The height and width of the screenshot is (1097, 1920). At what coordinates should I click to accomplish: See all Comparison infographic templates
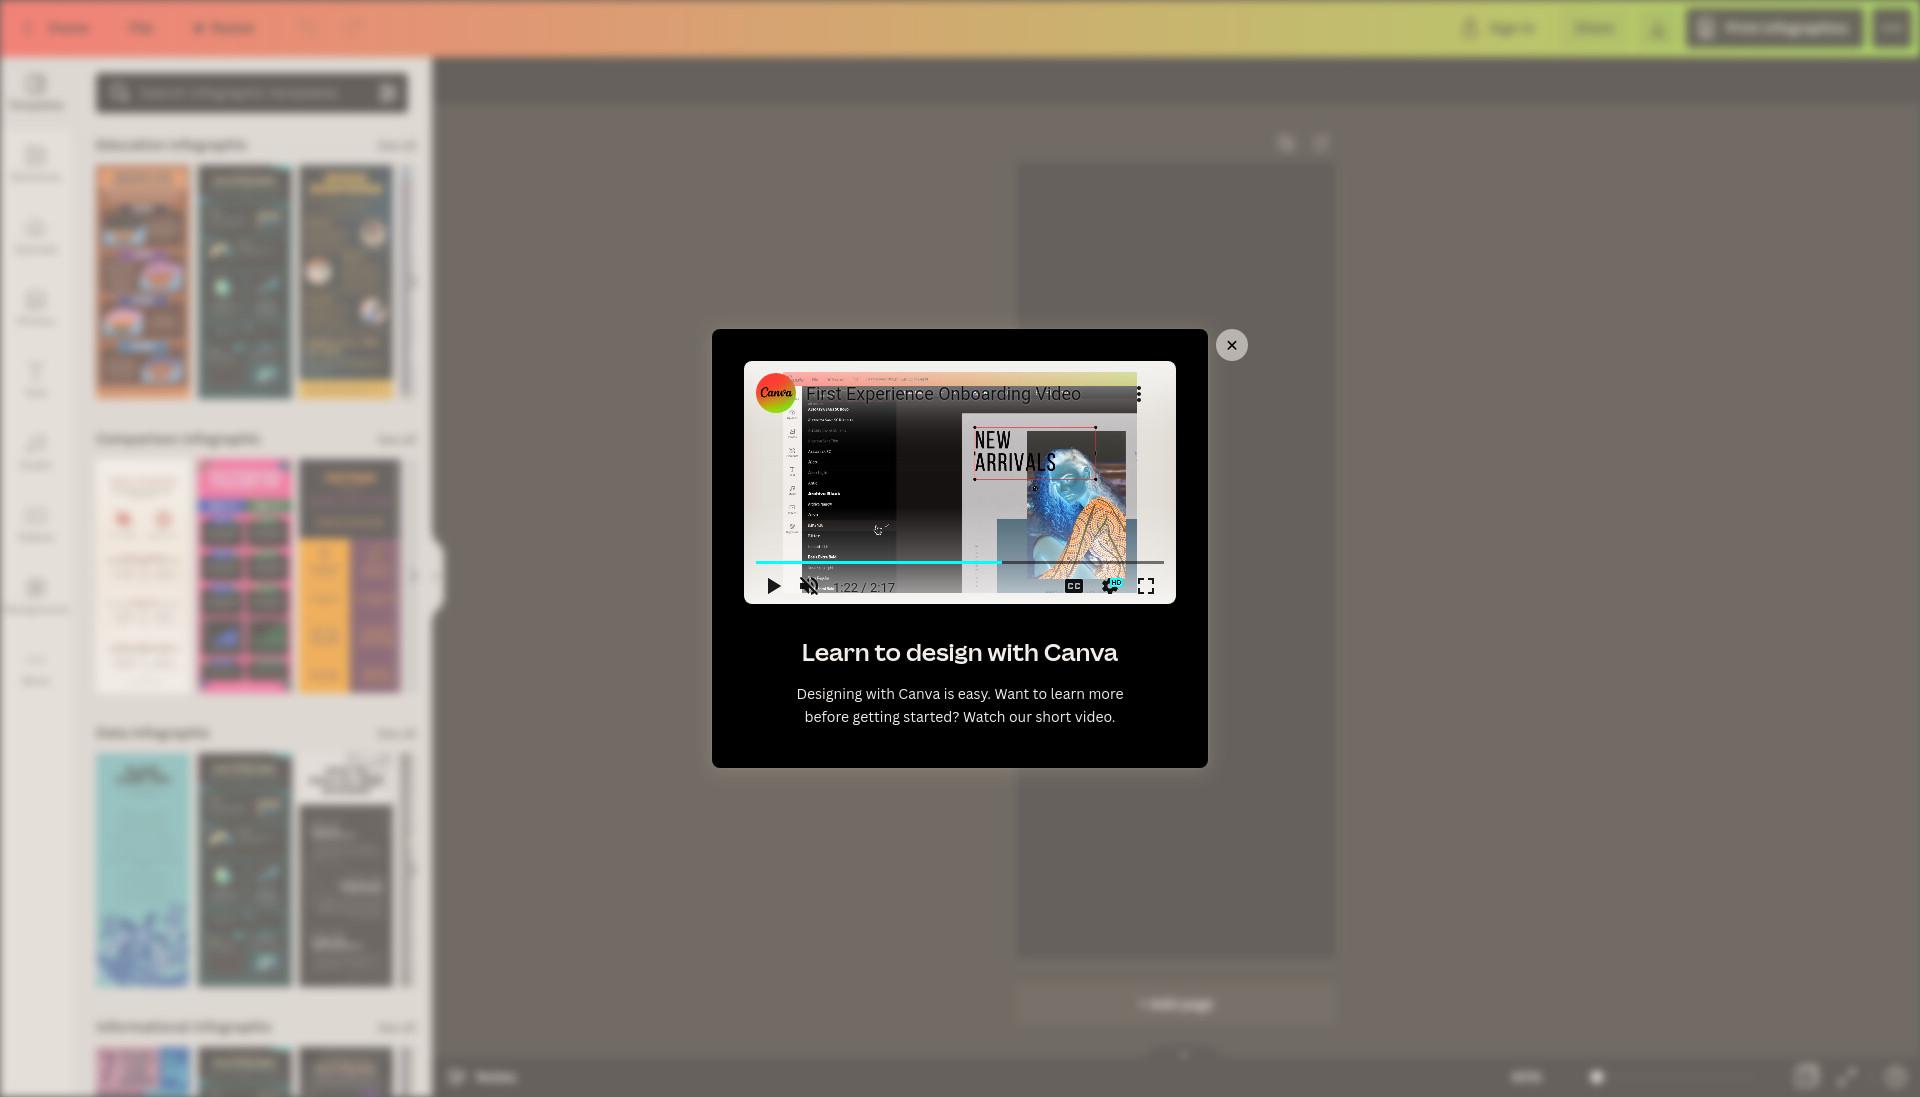(396, 440)
